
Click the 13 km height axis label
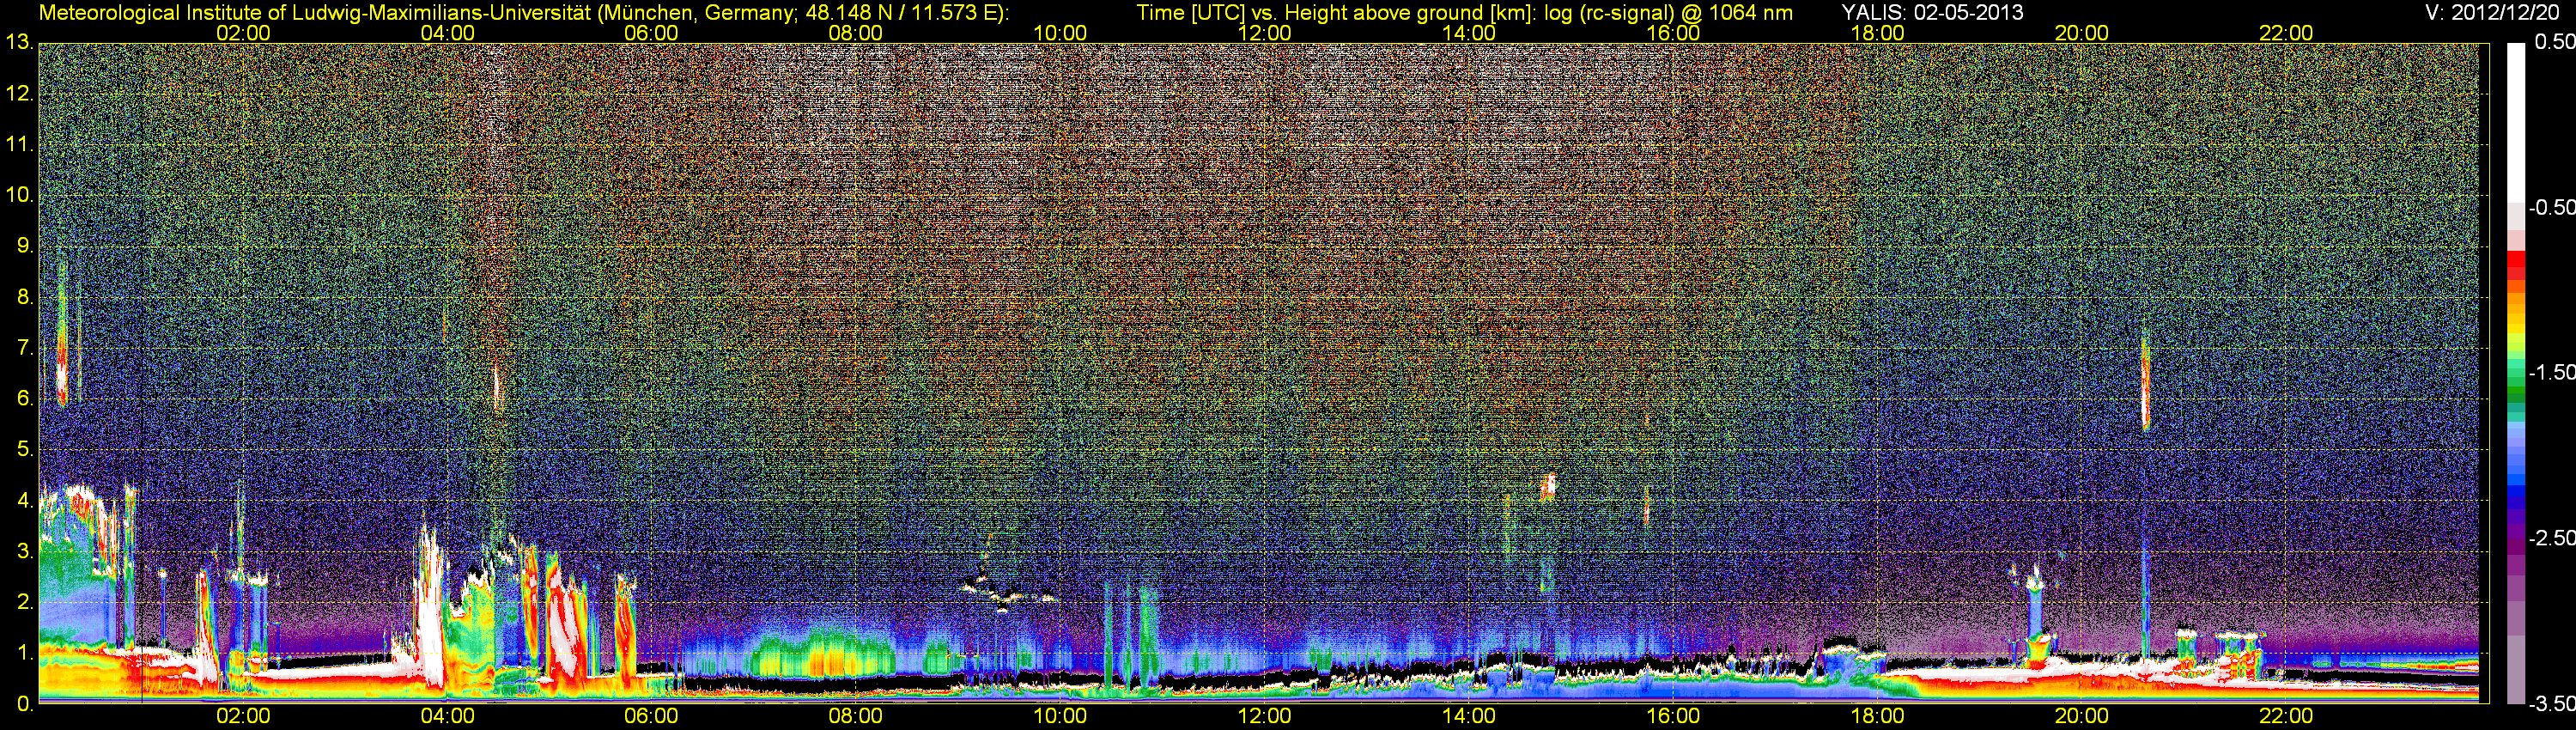(19, 42)
